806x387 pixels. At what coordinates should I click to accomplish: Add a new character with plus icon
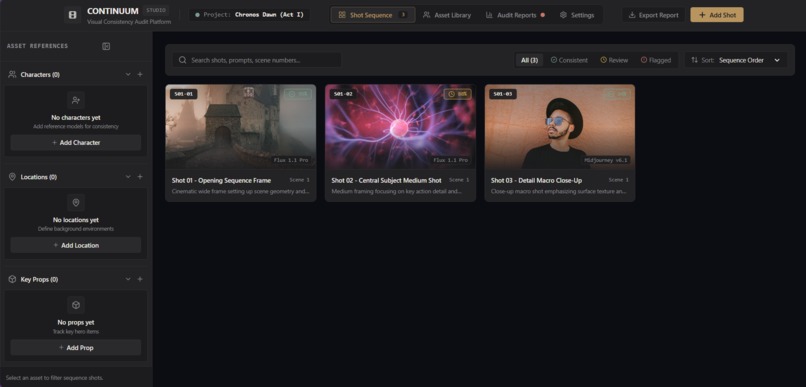pos(140,75)
